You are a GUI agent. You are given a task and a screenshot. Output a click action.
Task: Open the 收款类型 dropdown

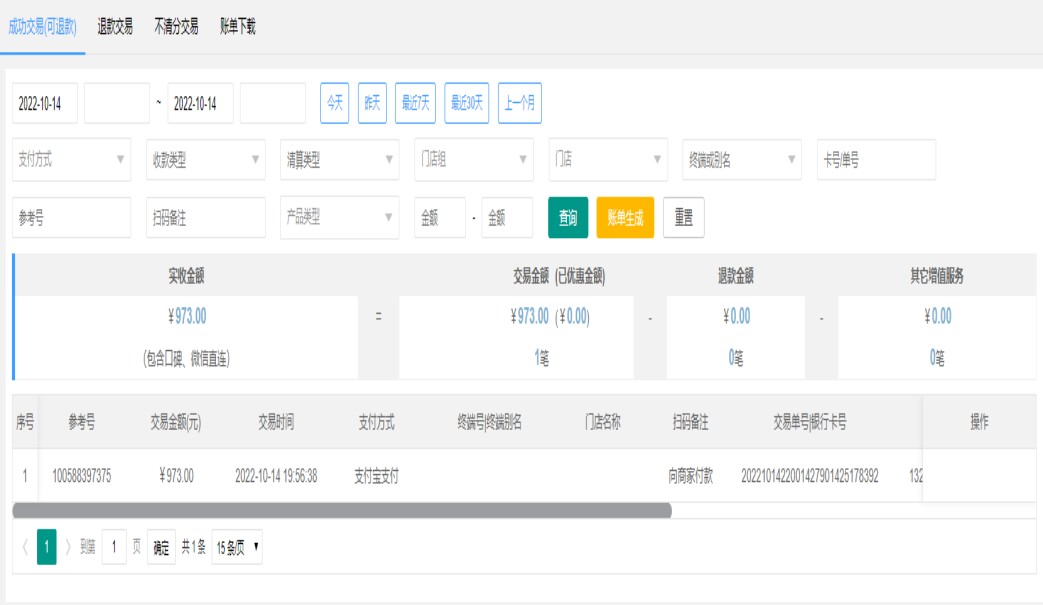pyautogui.click(x=205, y=160)
